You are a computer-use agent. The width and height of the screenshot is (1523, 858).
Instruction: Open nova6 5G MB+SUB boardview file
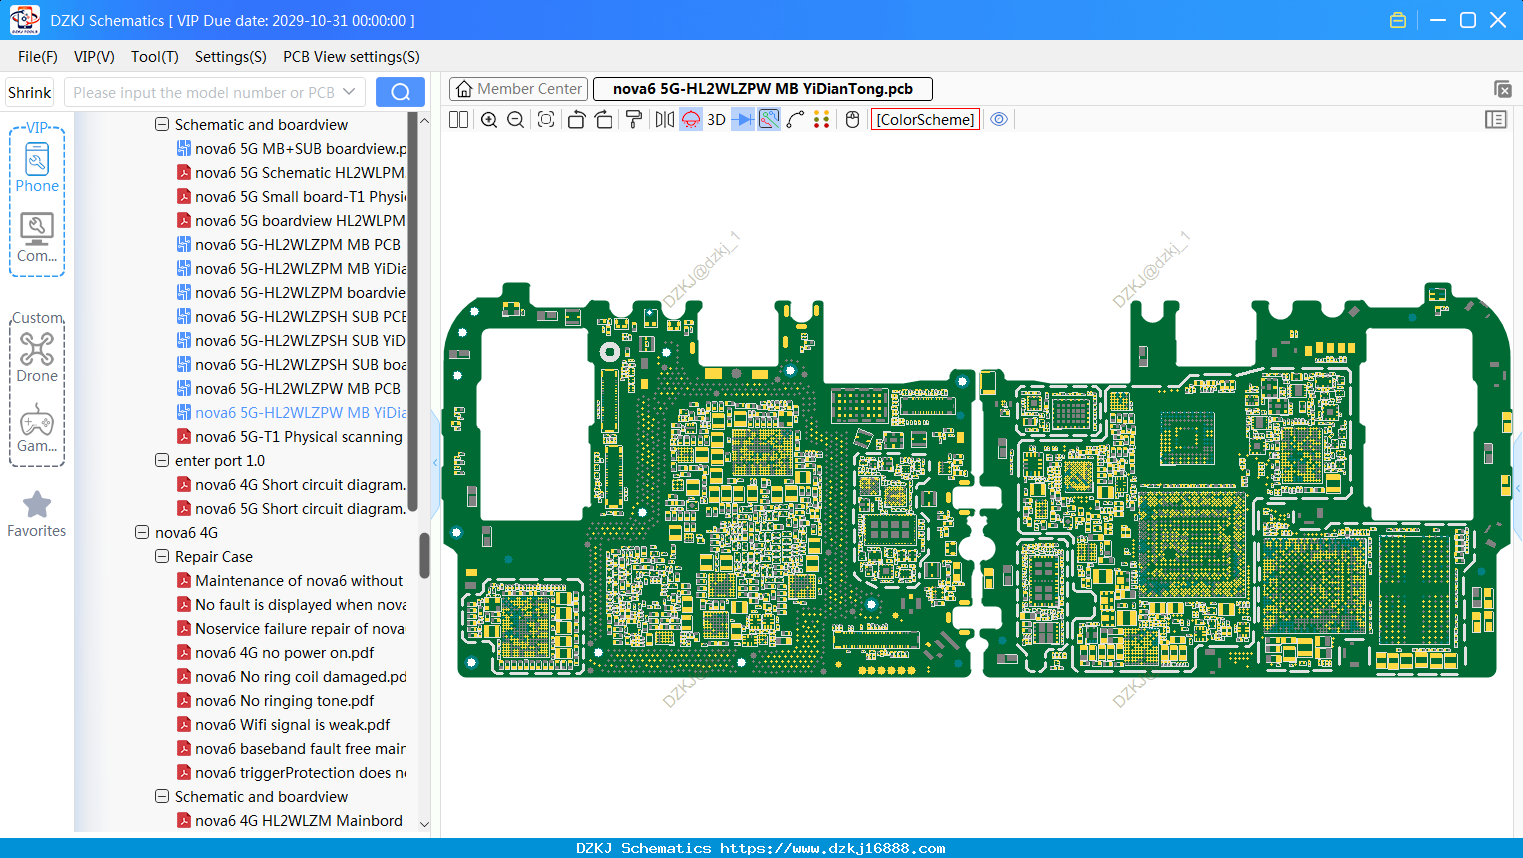[x=291, y=149]
